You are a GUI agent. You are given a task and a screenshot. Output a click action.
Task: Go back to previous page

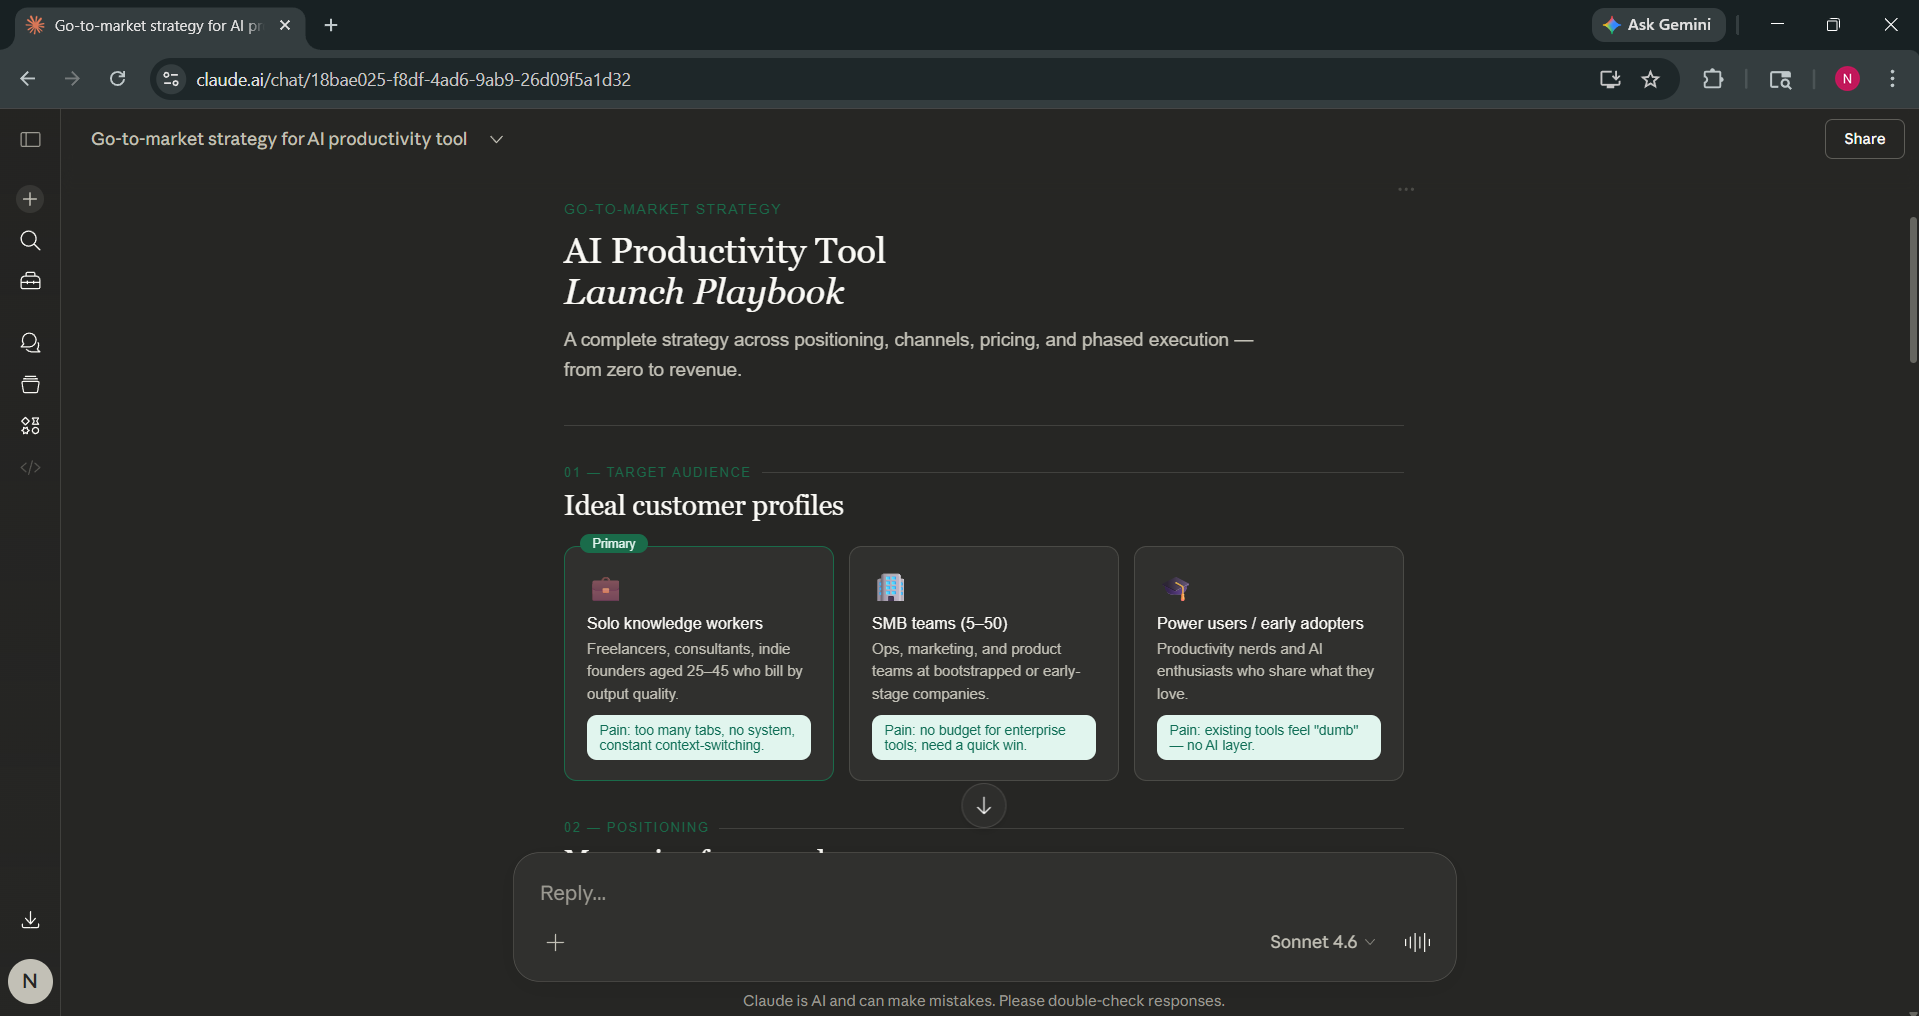point(27,79)
